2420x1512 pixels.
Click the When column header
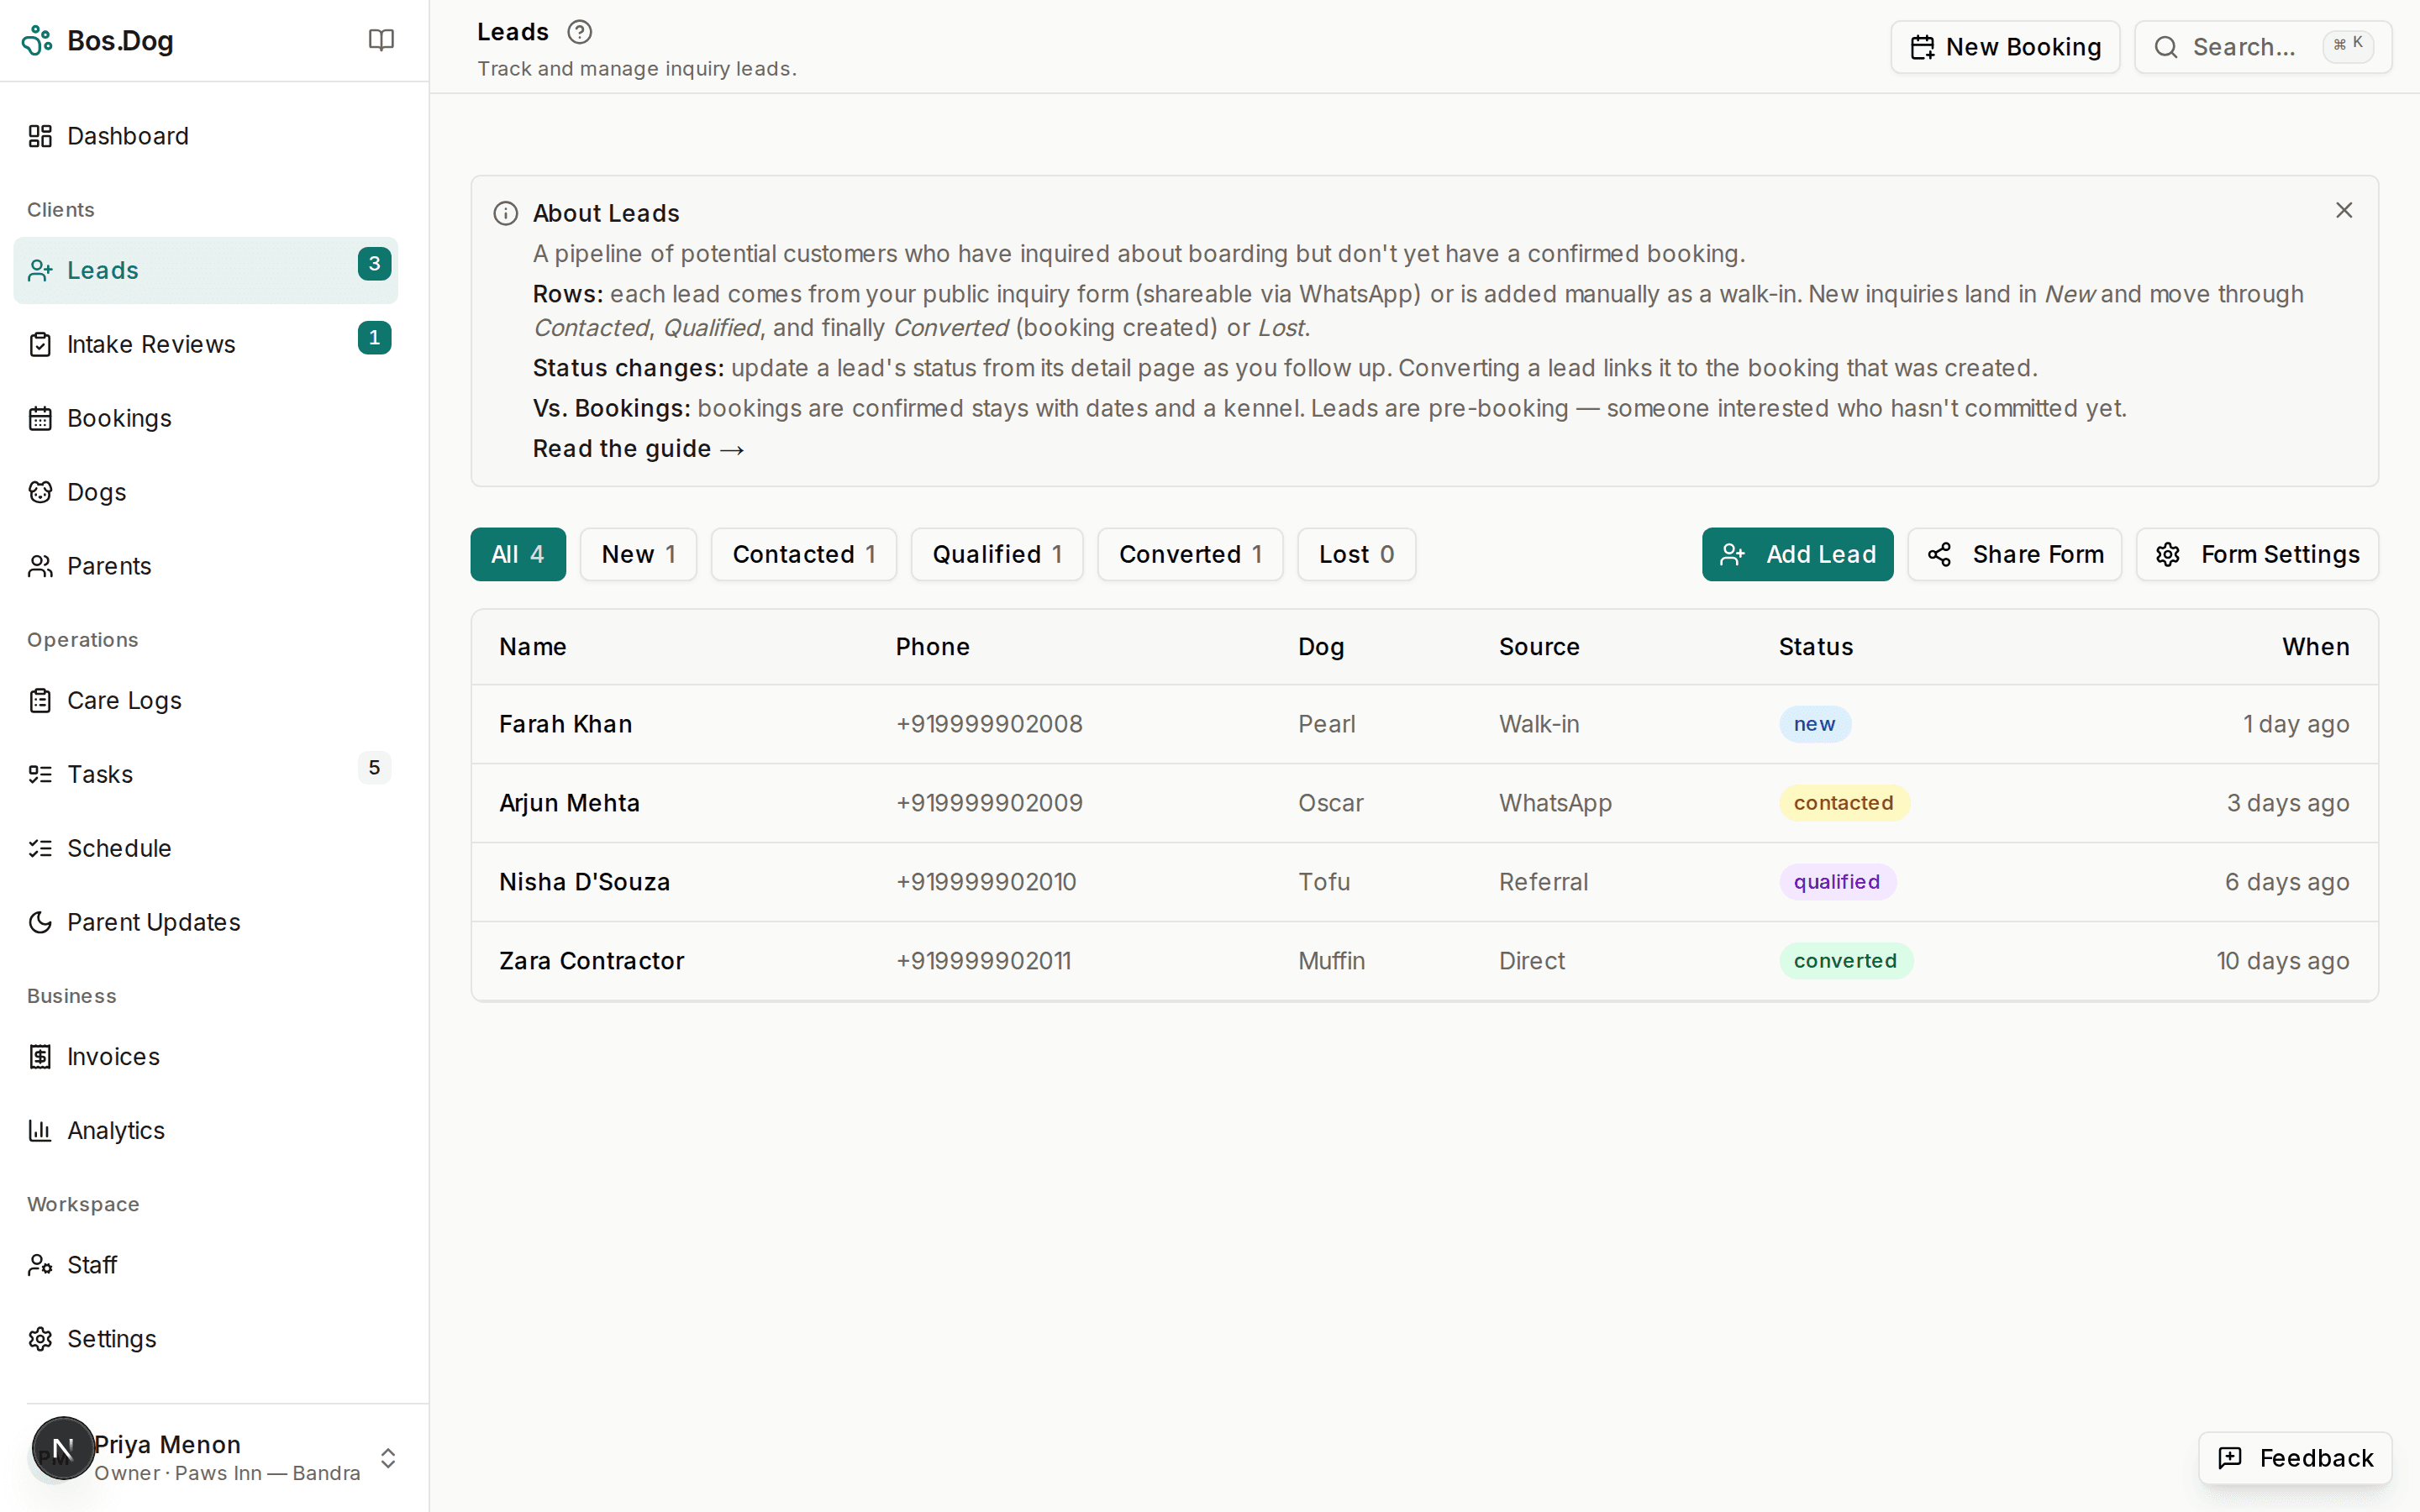[2315, 647]
